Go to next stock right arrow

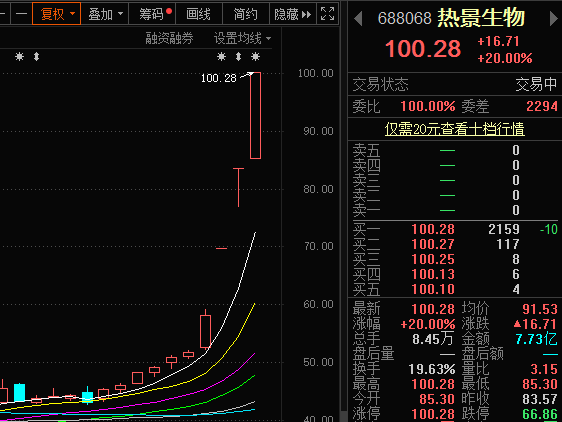point(553,18)
